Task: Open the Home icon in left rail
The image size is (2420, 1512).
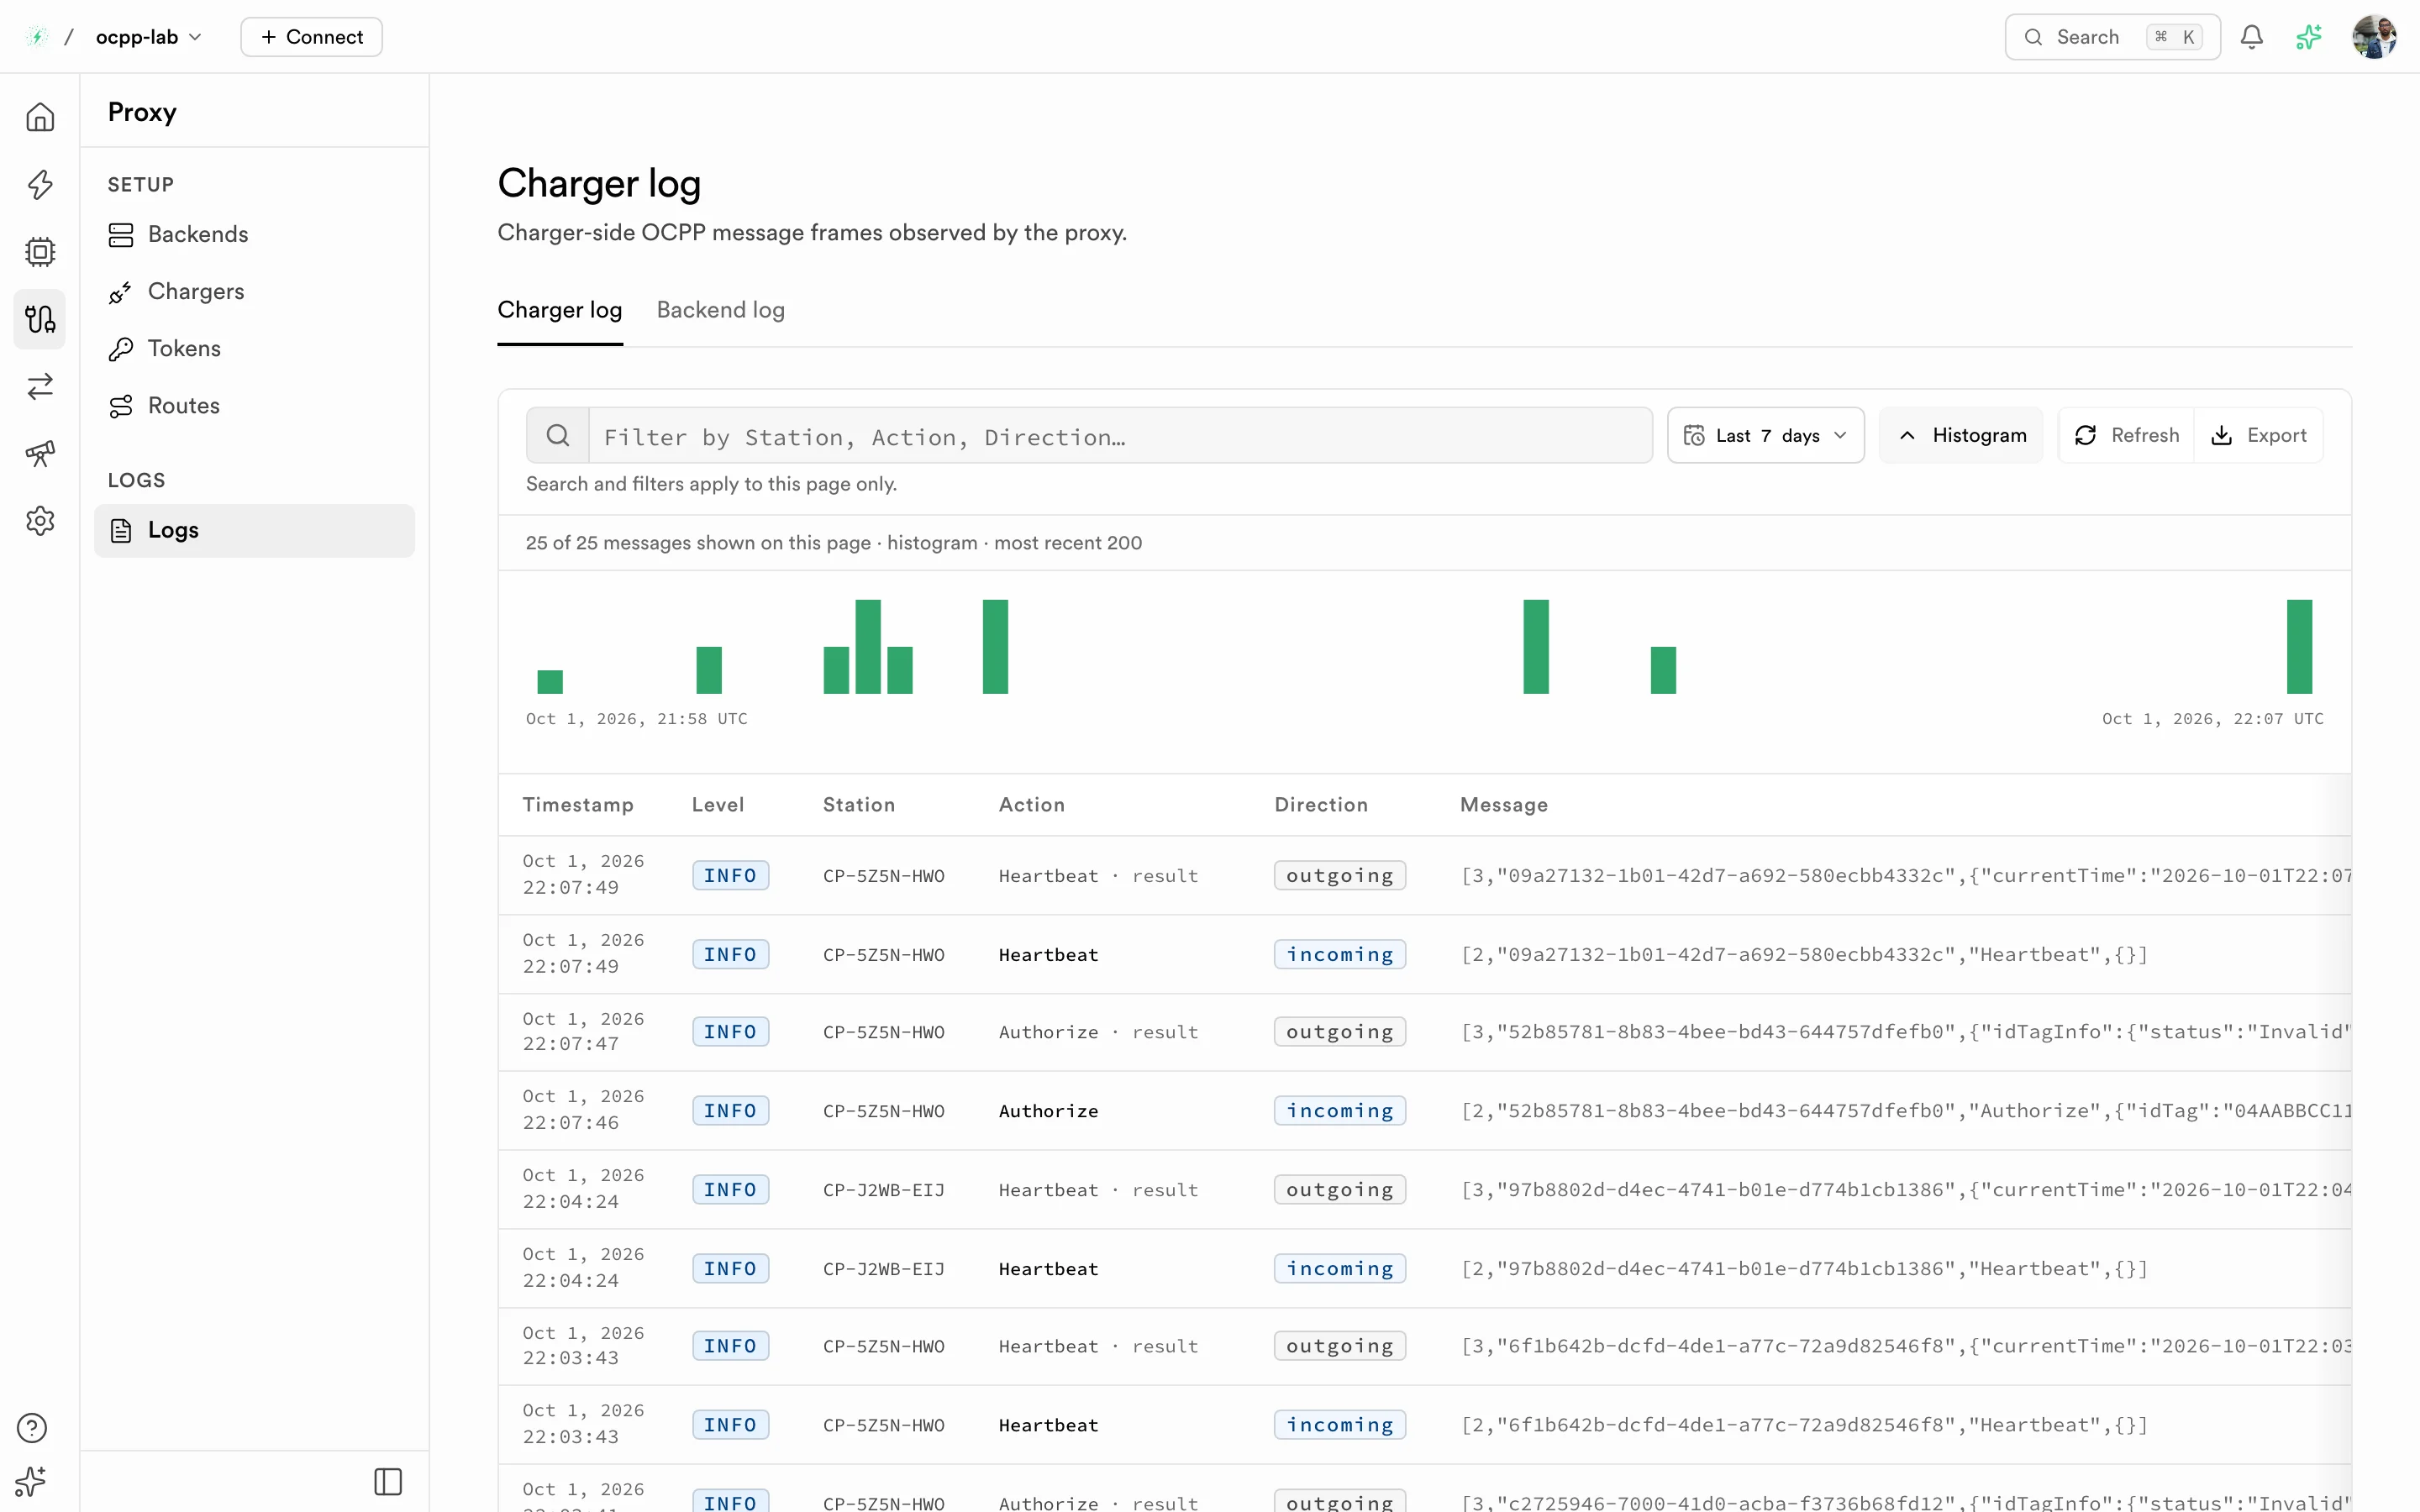Action: click(40, 117)
